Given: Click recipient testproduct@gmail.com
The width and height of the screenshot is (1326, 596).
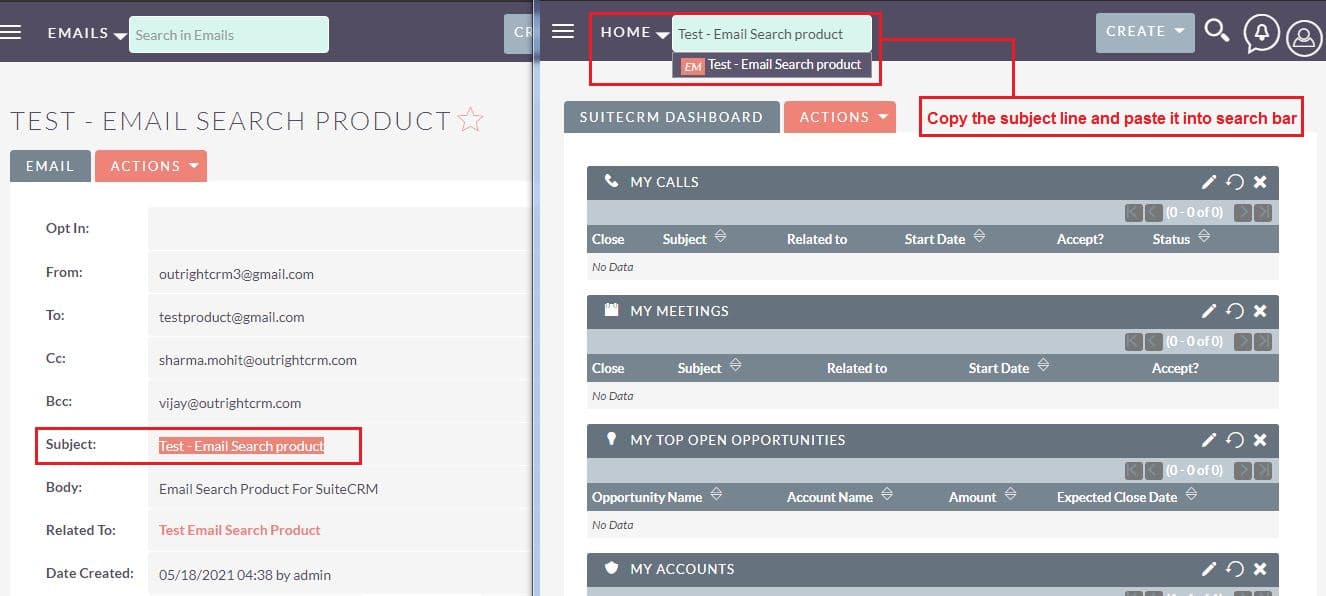Looking at the screenshot, I should (232, 317).
